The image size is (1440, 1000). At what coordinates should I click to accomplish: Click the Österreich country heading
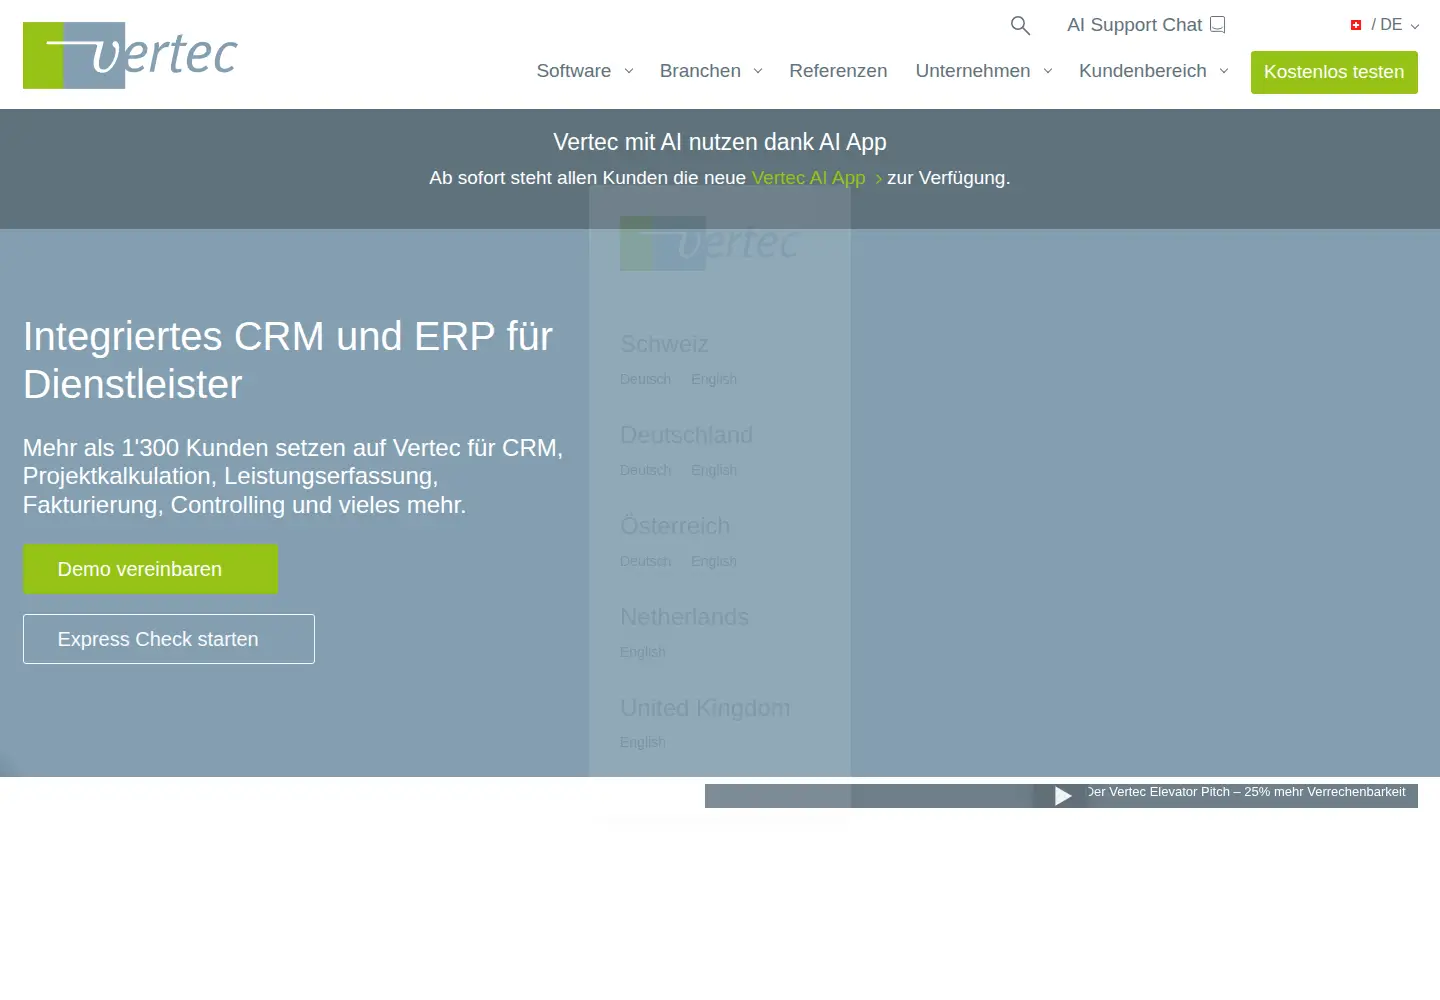tap(675, 526)
